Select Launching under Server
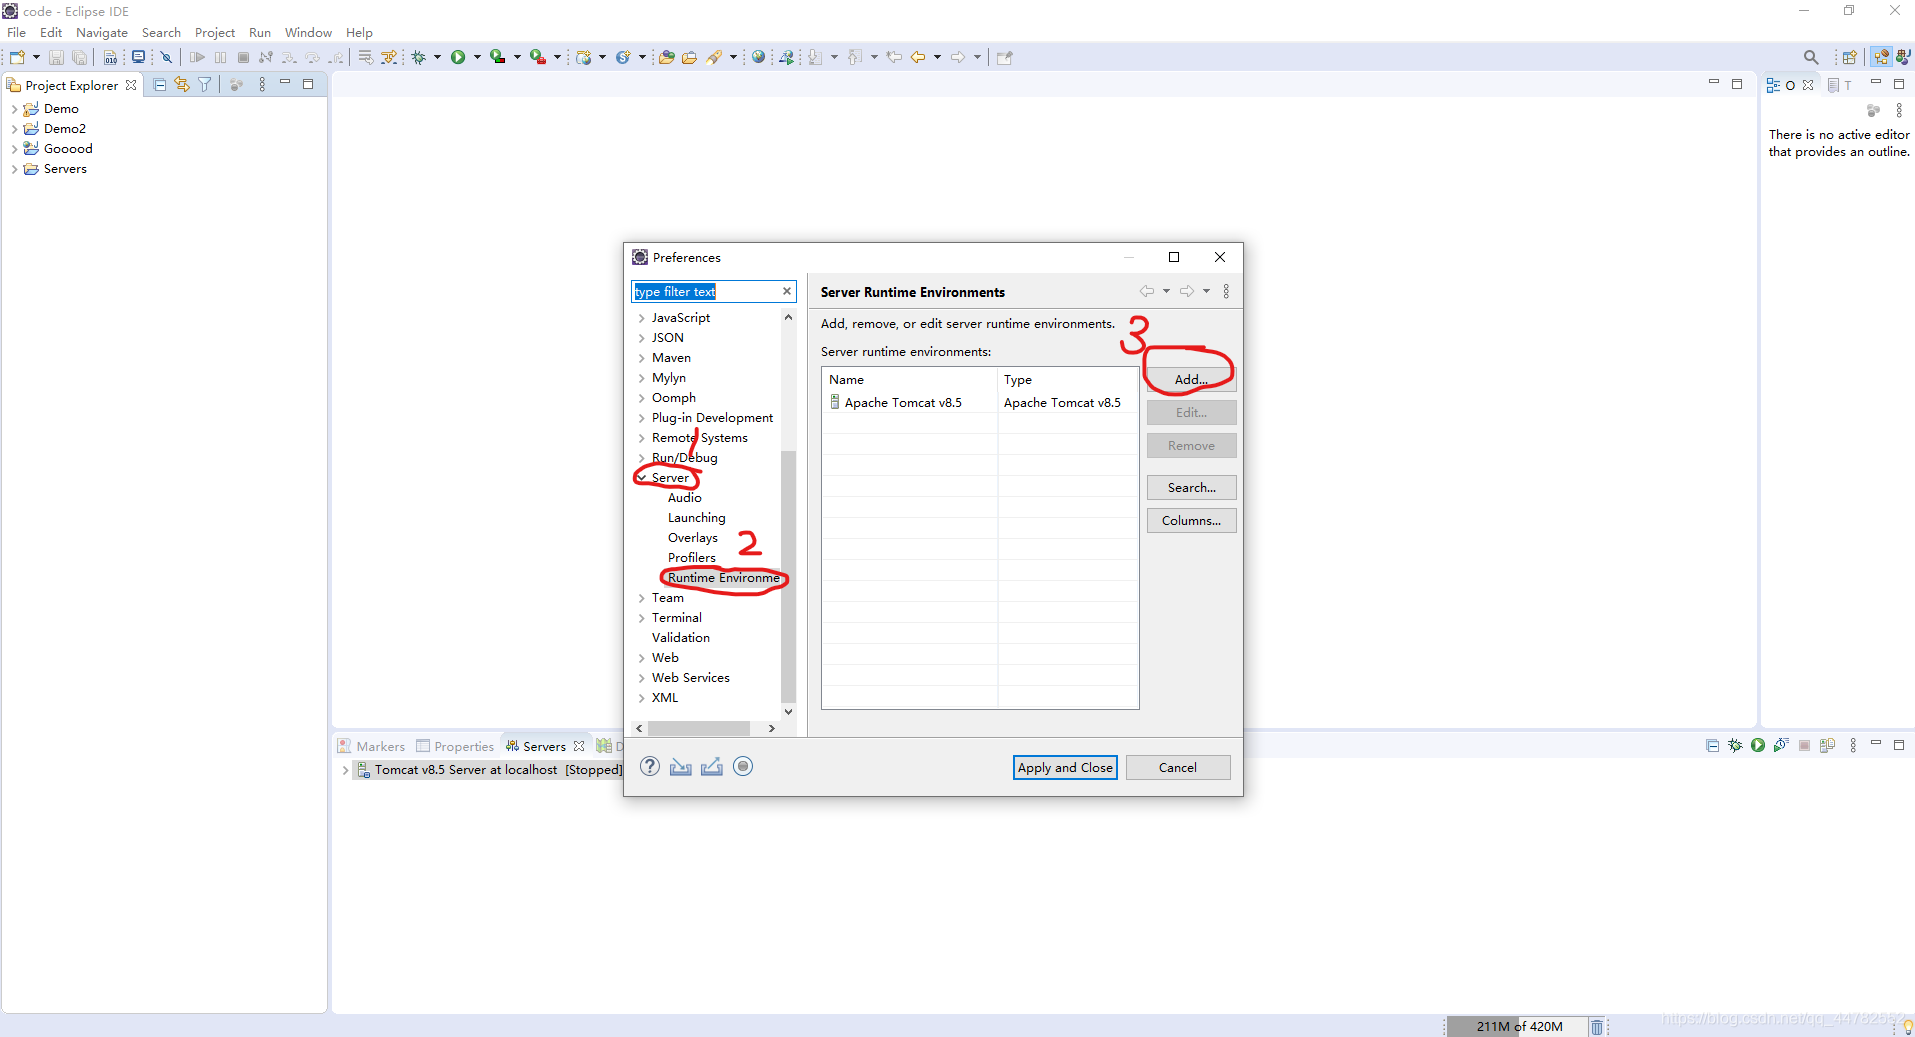This screenshot has width=1915, height=1037. point(697,518)
